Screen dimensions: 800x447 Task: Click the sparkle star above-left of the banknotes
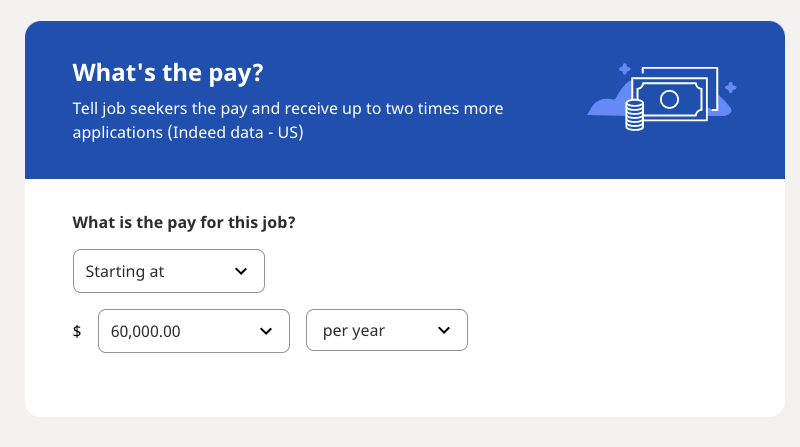[x=624, y=69]
